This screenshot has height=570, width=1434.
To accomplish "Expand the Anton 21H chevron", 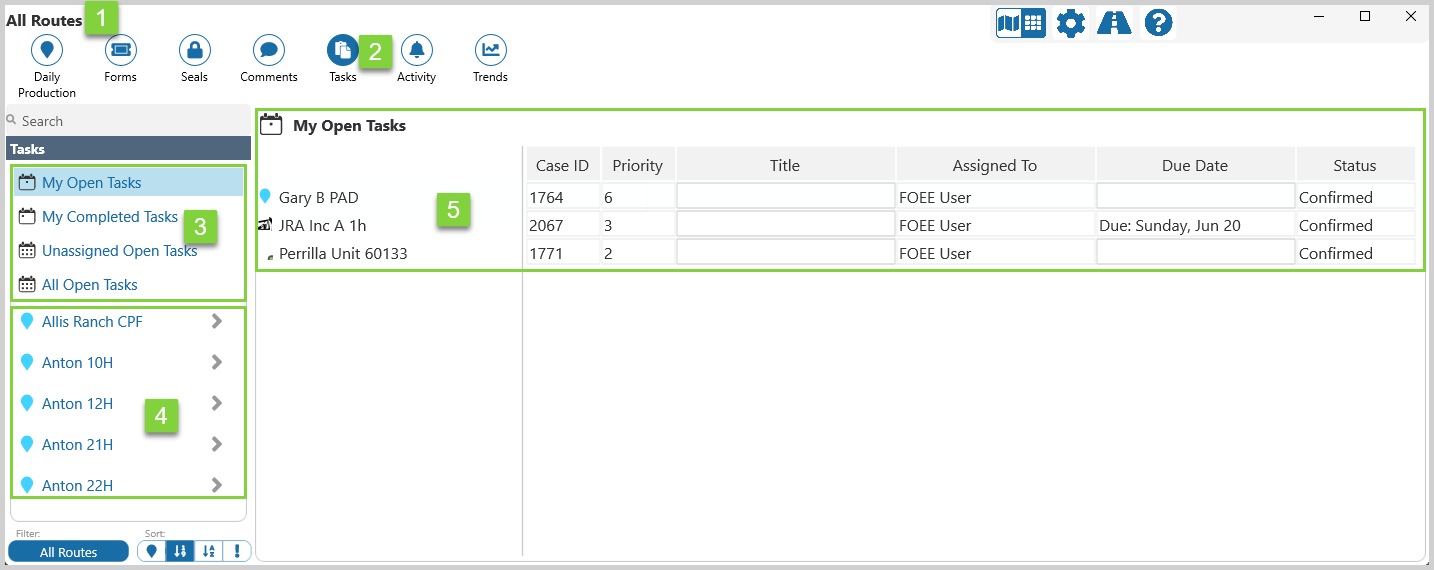I will coord(216,445).
